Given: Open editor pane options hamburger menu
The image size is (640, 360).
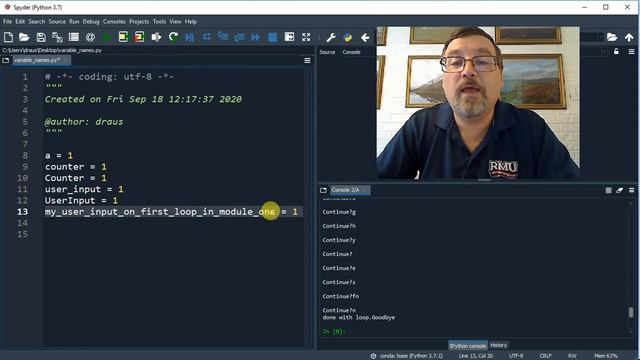Looking at the screenshot, I should pyautogui.click(x=307, y=60).
